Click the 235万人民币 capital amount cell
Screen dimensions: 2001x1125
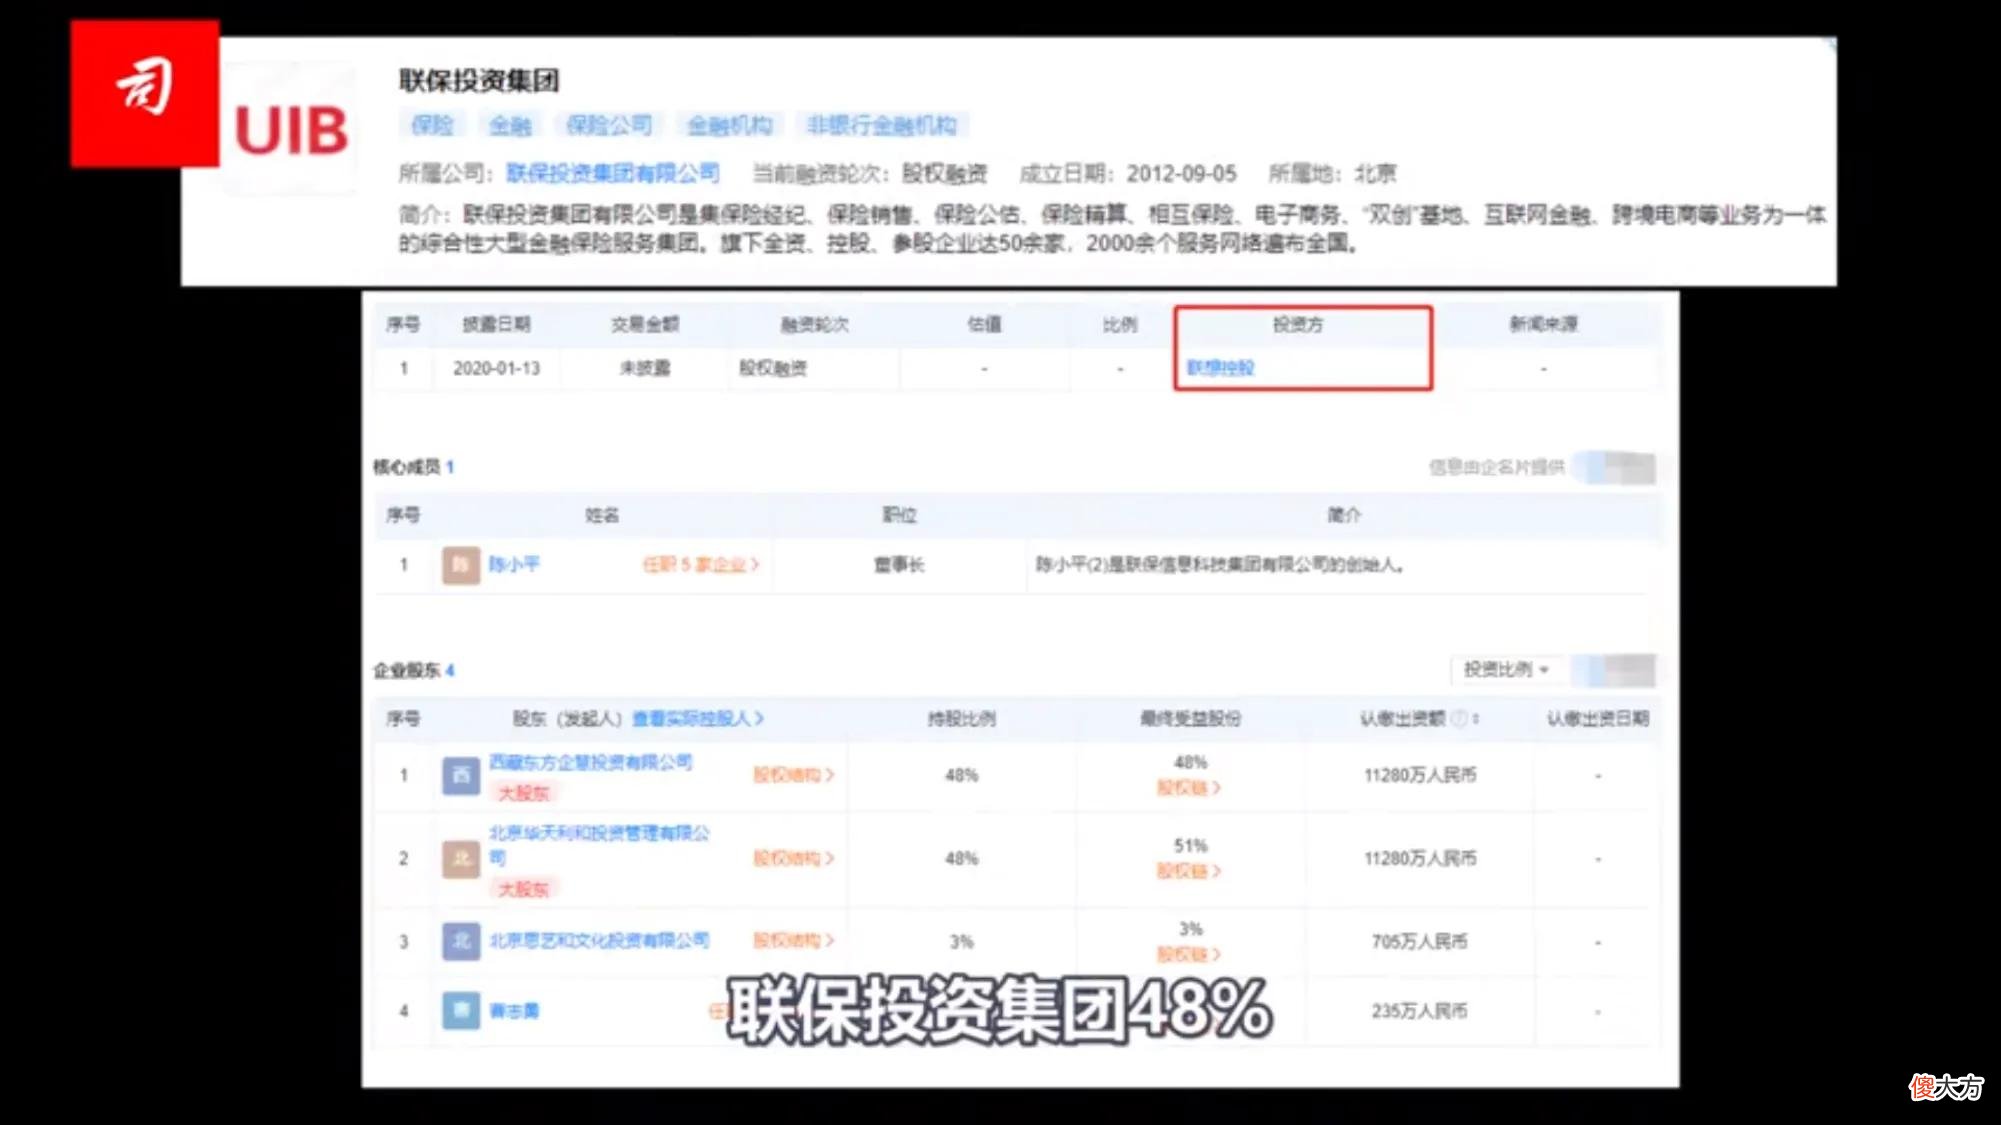point(1419,1011)
